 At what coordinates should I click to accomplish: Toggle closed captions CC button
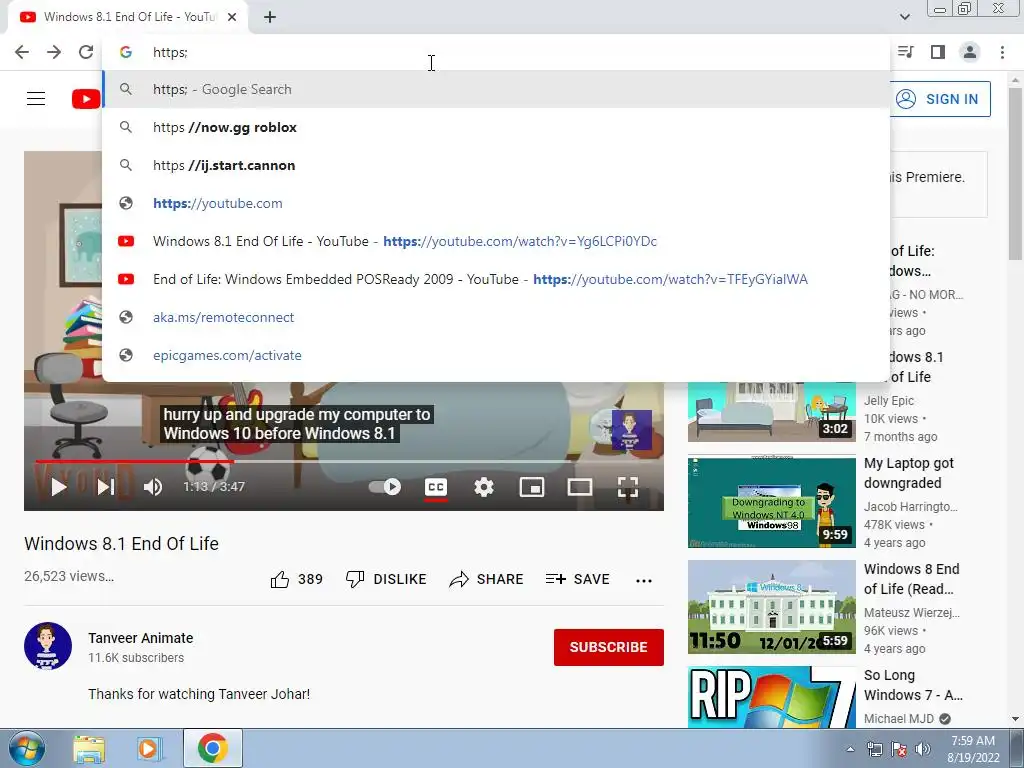point(436,487)
